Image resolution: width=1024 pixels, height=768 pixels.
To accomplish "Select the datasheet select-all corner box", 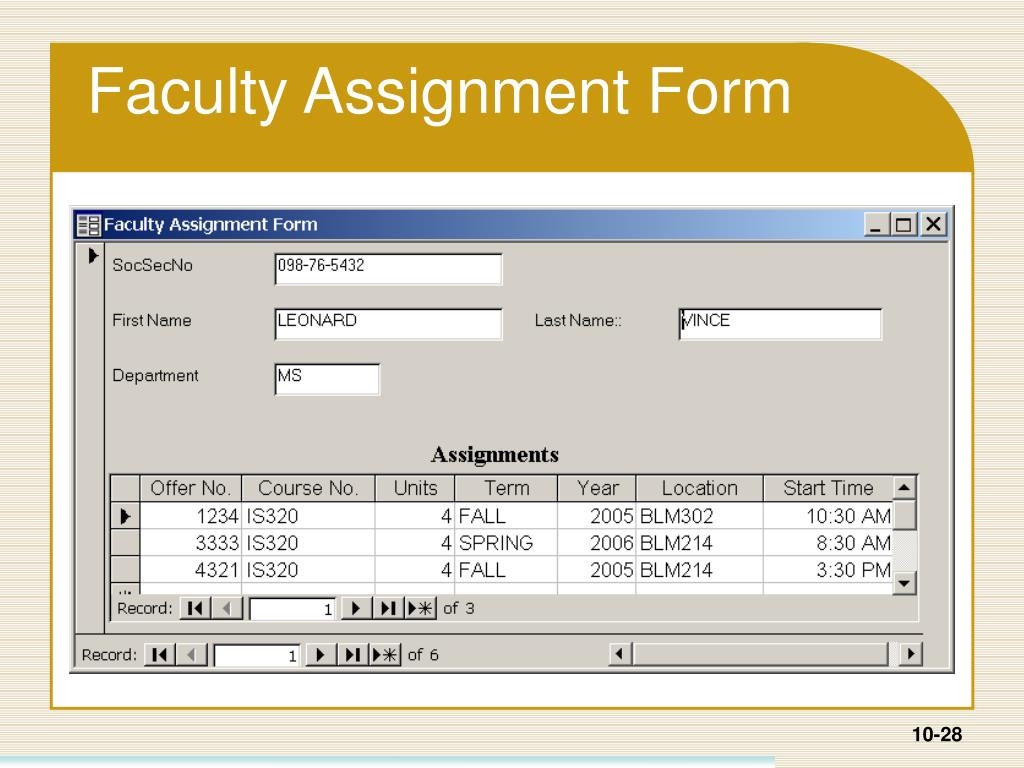I will coord(125,488).
